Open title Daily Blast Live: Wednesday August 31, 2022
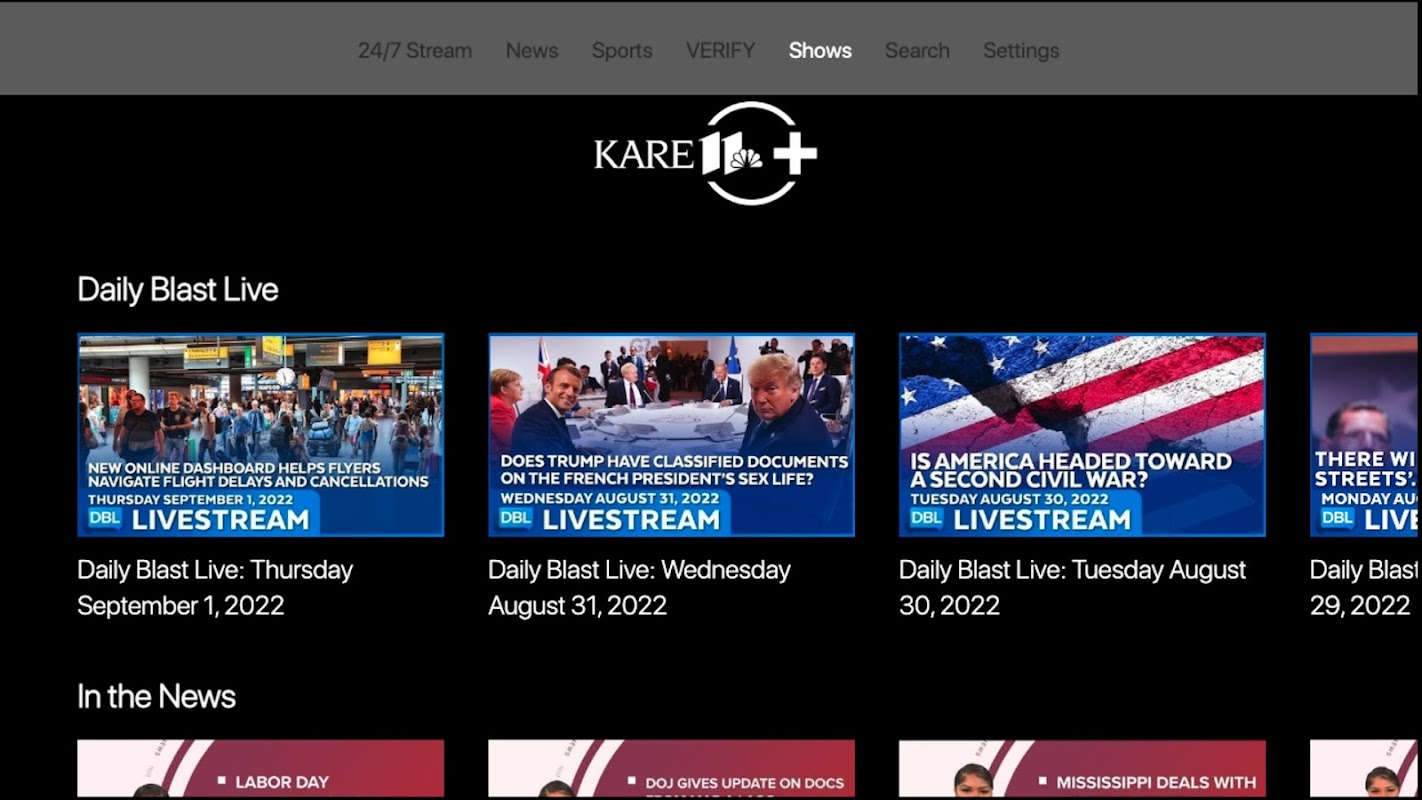 coord(640,588)
